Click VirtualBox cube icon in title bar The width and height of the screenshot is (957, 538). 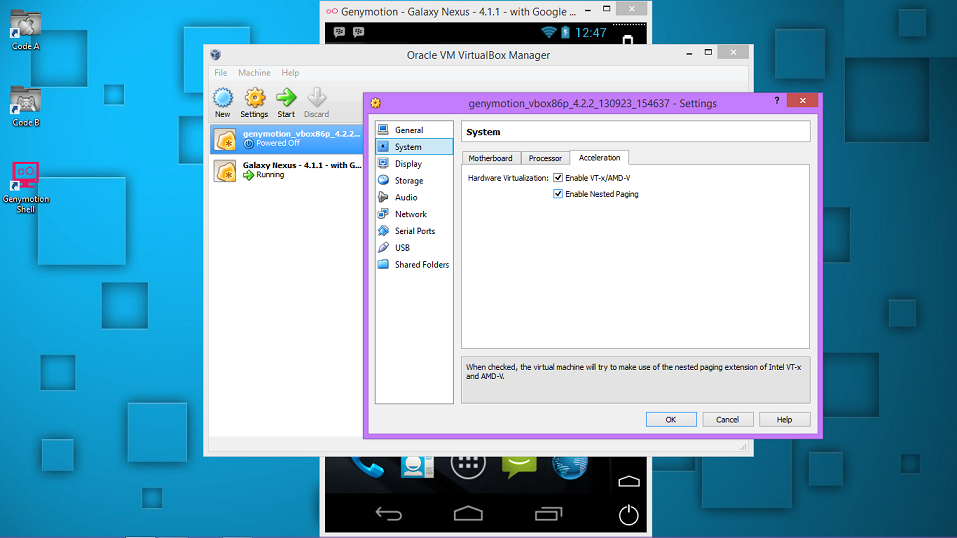pyautogui.click(x=215, y=54)
